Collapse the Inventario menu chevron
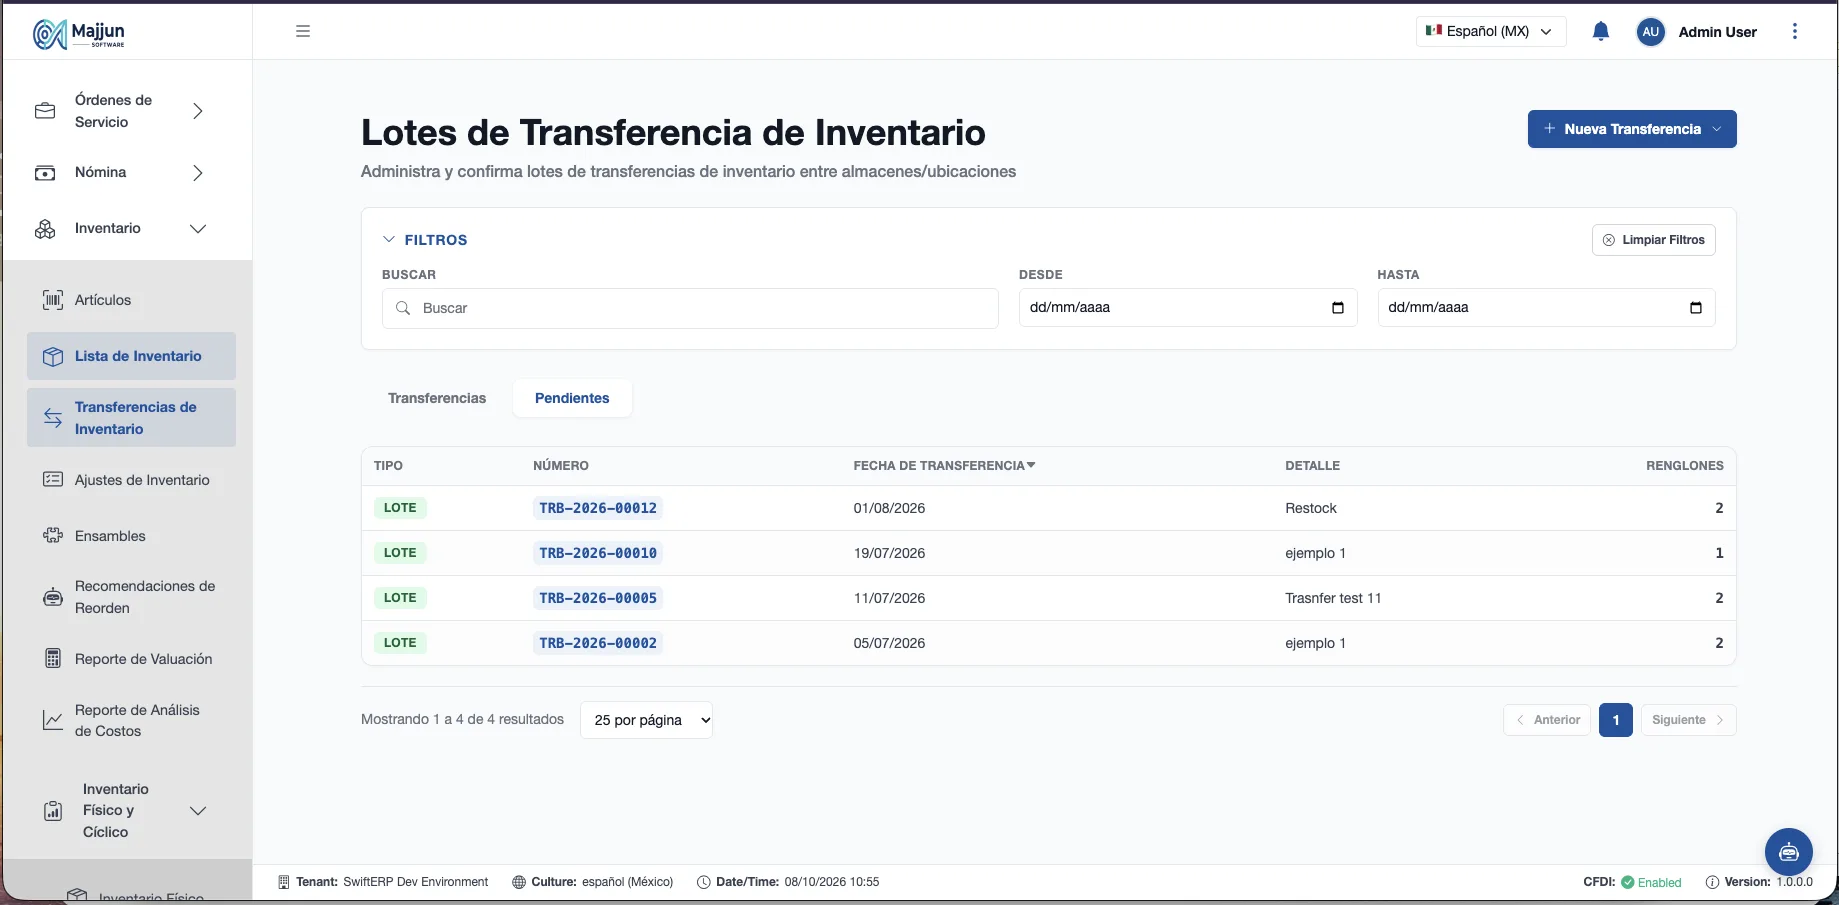The image size is (1839, 905). point(197,229)
